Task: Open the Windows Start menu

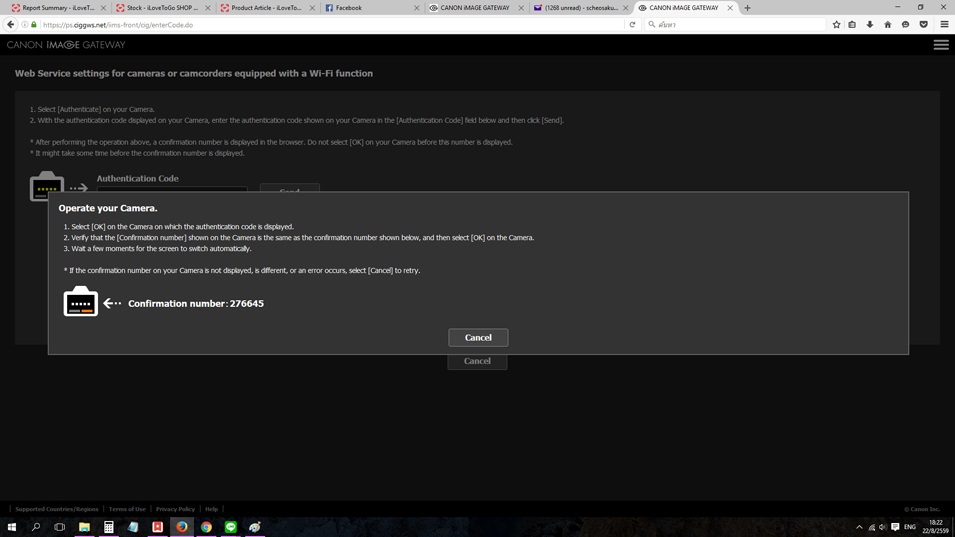Action: pyautogui.click(x=12, y=527)
